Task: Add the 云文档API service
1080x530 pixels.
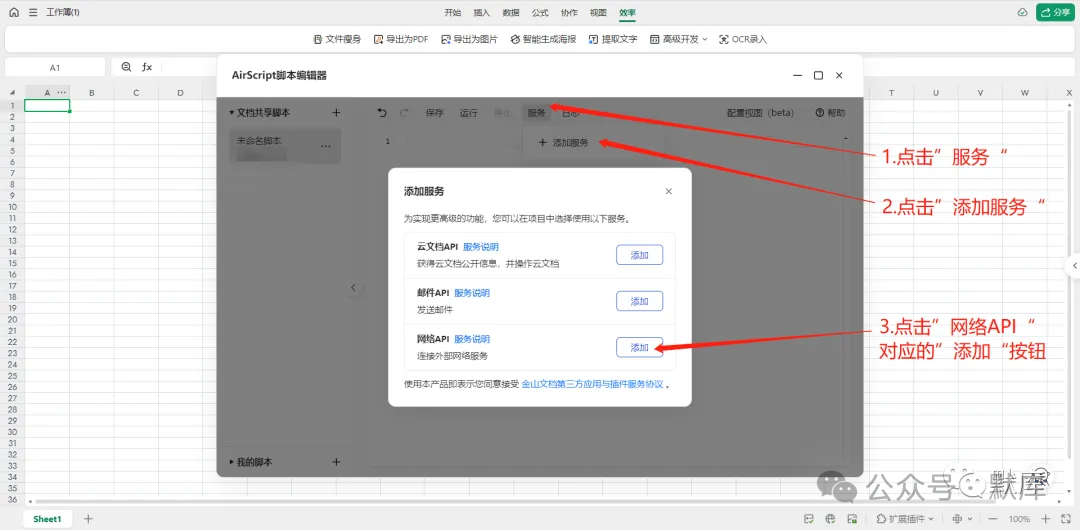Action: (639, 255)
